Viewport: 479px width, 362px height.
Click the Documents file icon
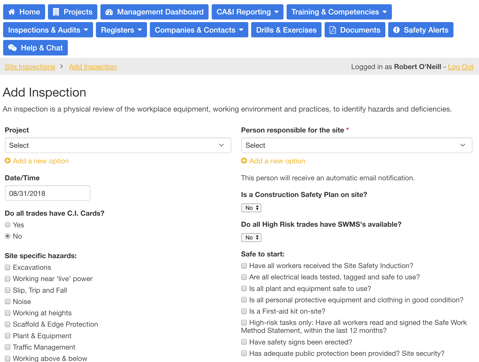coord(332,30)
